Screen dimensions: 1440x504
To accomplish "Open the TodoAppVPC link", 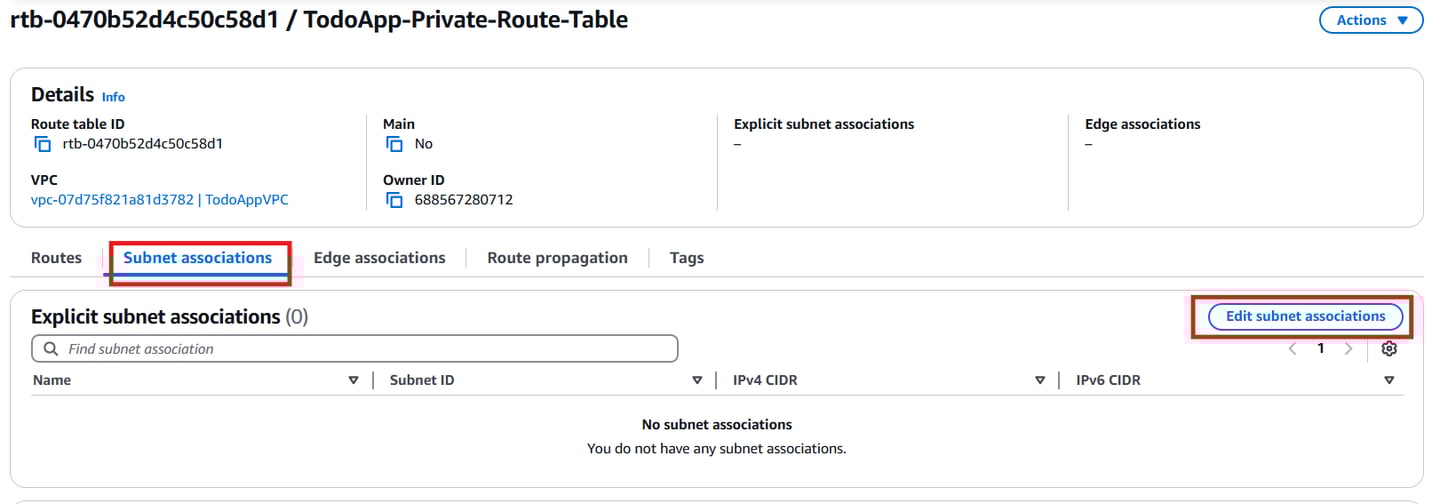I will tap(160, 200).
